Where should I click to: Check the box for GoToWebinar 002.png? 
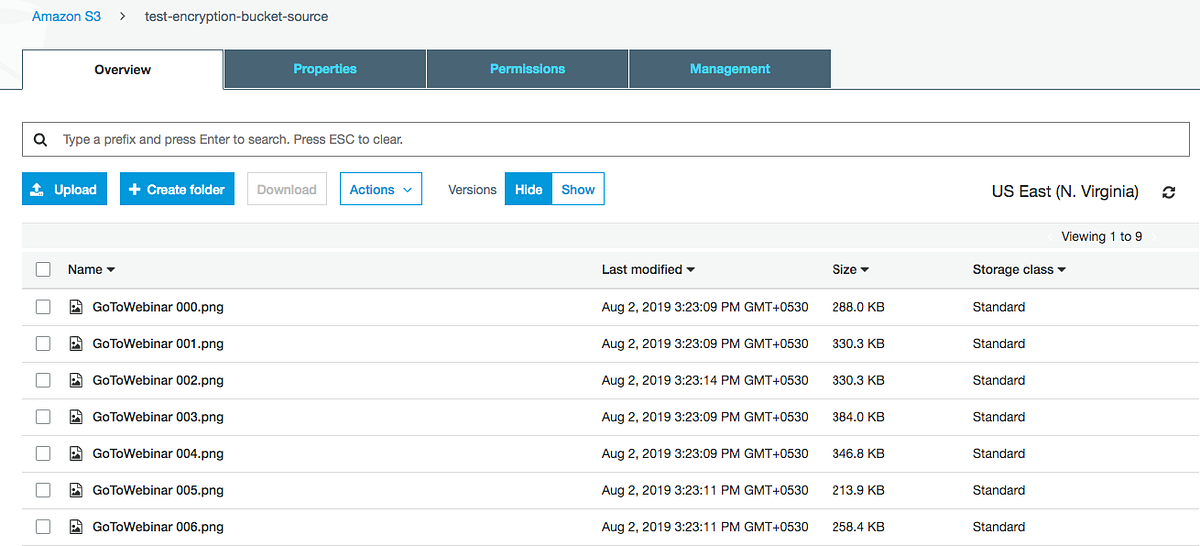click(43, 380)
